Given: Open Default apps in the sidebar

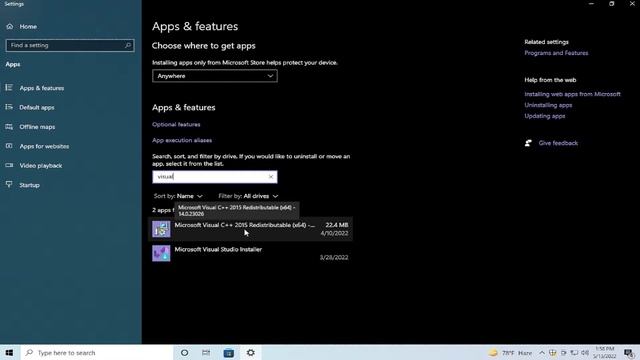Looking at the screenshot, I should coord(30,107).
